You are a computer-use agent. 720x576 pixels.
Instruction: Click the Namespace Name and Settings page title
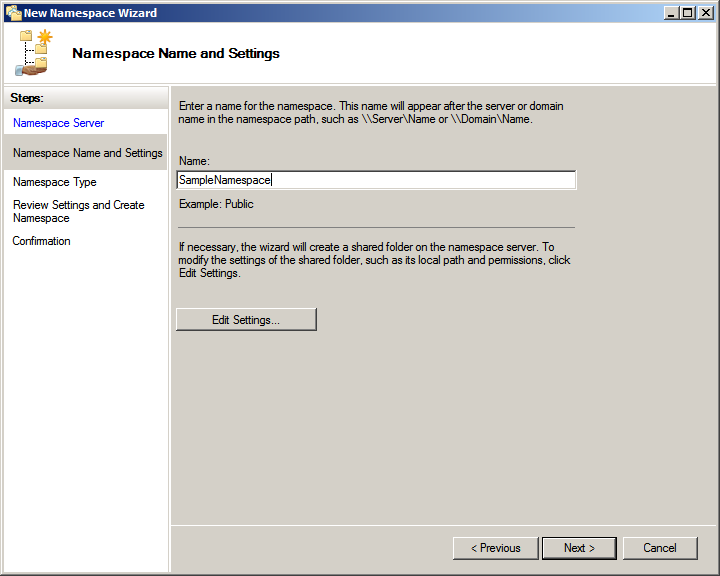pos(176,53)
